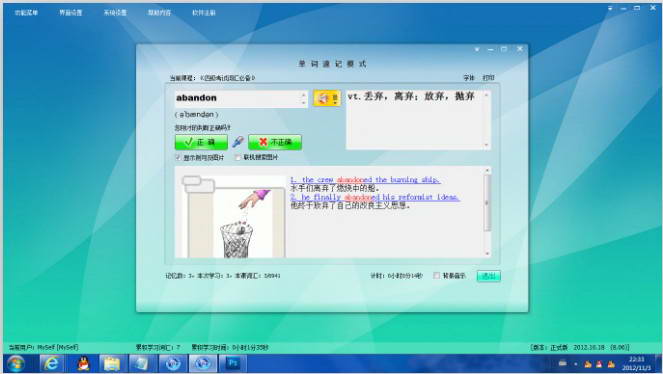The width and height of the screenshot is (663, 374).
Task: Switch to Photoshop from the taskbar
Action: click(232, 364)
